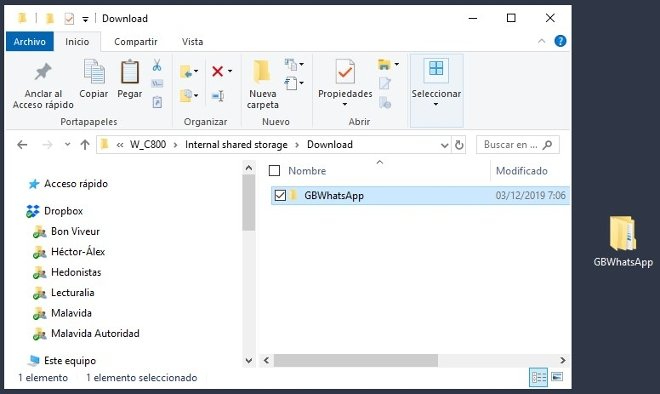
Task: Select Acceso rápido in navigation pane
Action: click(x=76, y=184)
